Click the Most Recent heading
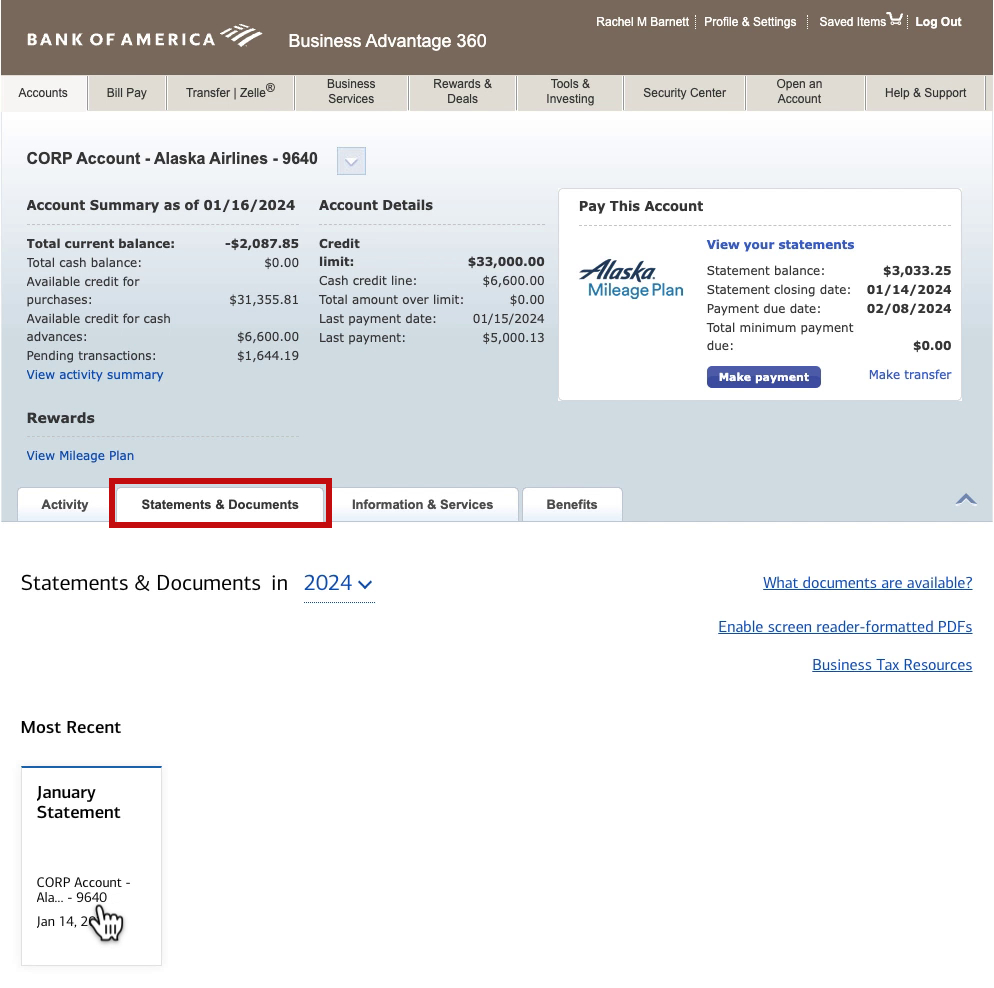 point(71,728)
